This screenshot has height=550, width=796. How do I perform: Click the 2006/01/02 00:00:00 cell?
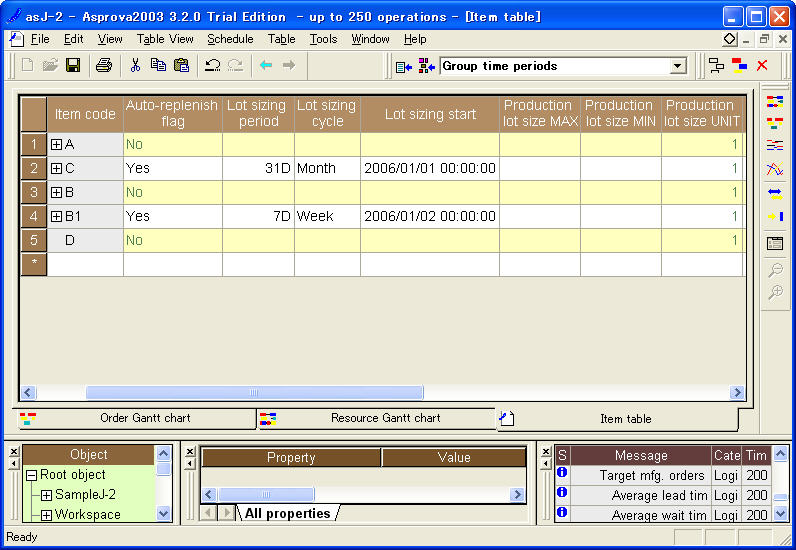coord(430,217)
